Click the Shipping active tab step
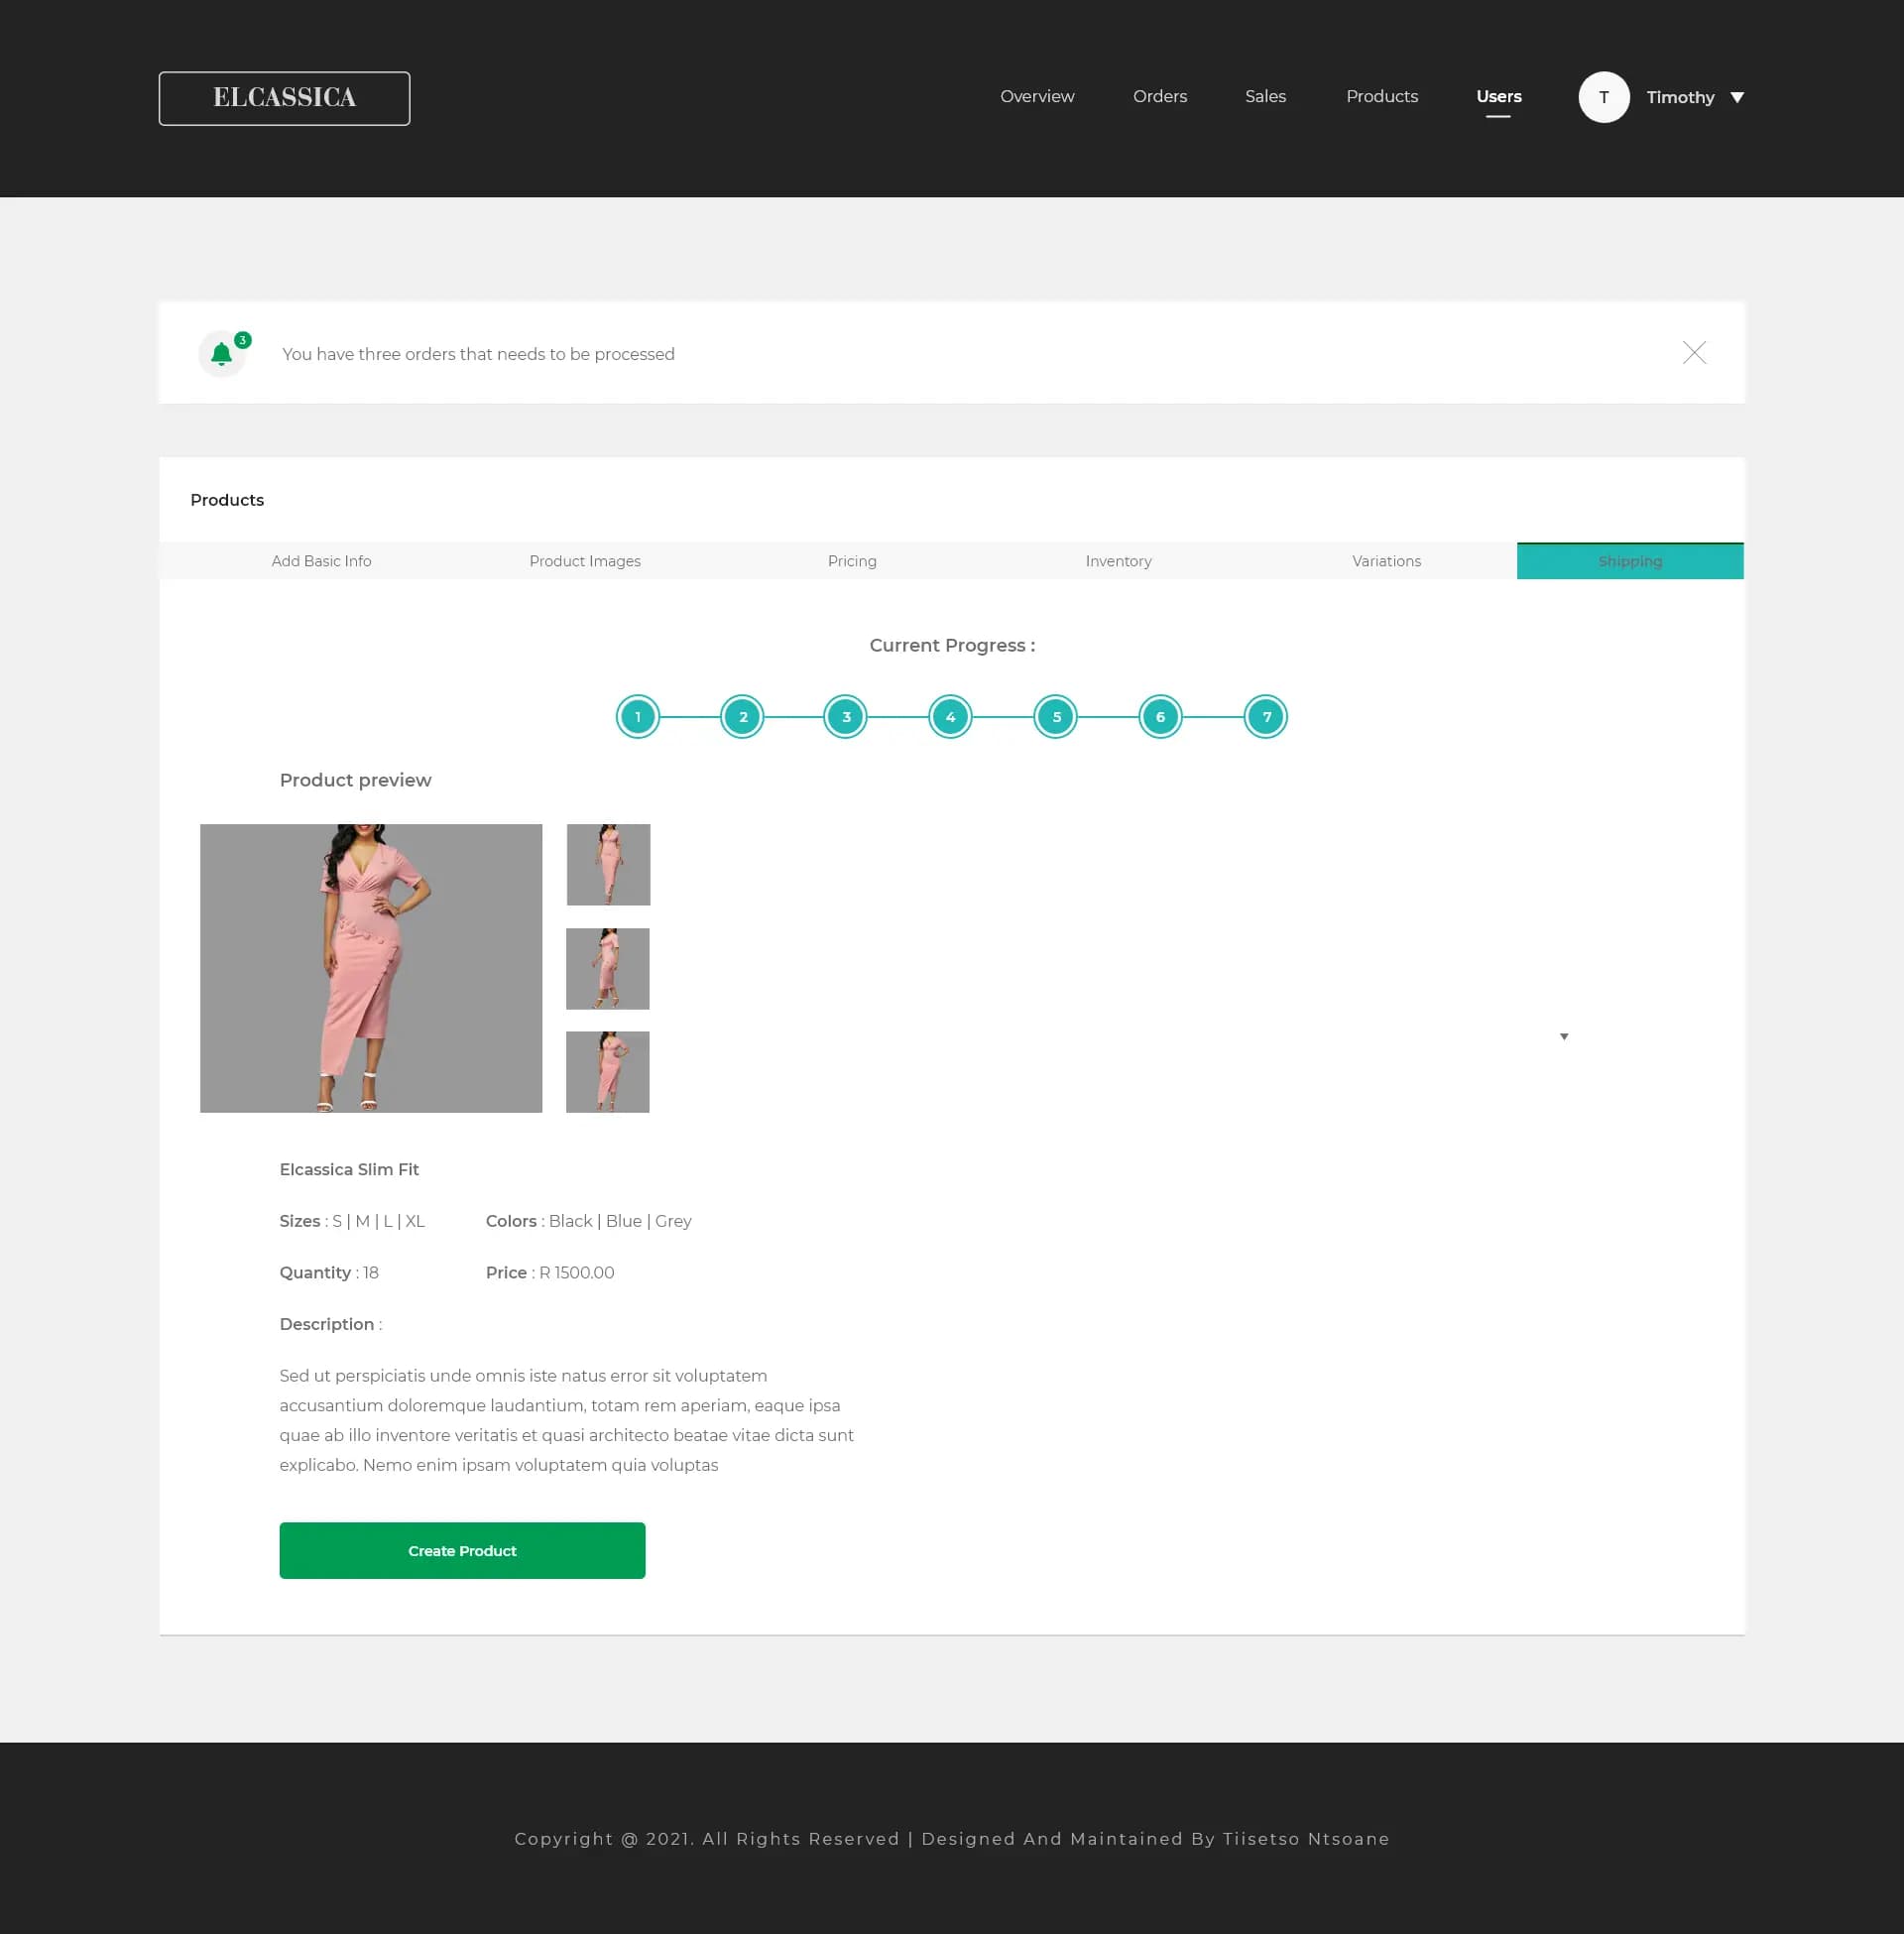The image size is (1904, 1934). tap(1630, 559)
